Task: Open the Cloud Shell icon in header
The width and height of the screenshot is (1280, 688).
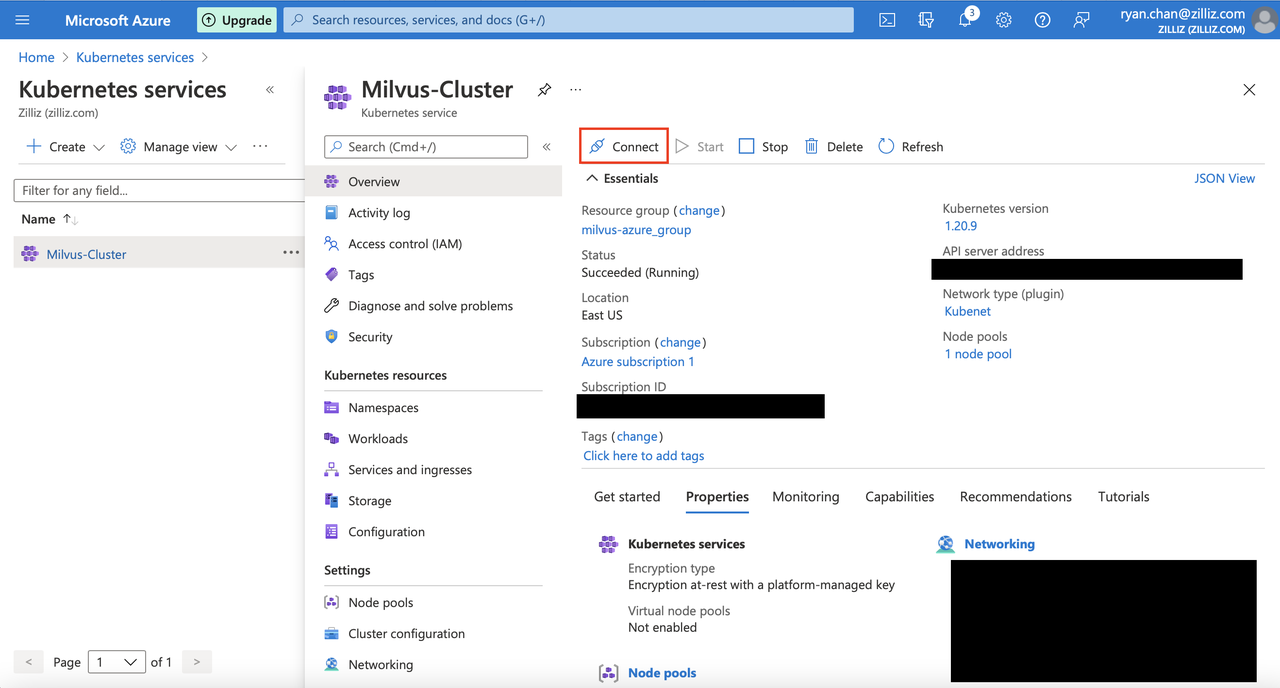Action: pyautogui.click(x=887, y=20)
